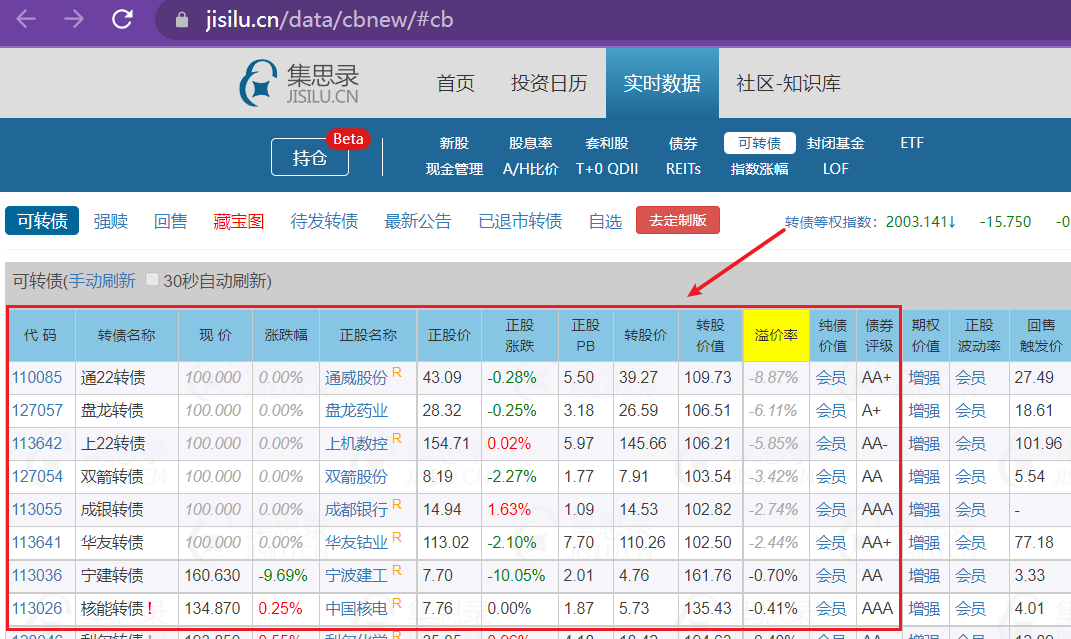Click the red exclamation mark beside 核能转债
The height and width of the screenshot is (639, 1071).
pos(150,608)
